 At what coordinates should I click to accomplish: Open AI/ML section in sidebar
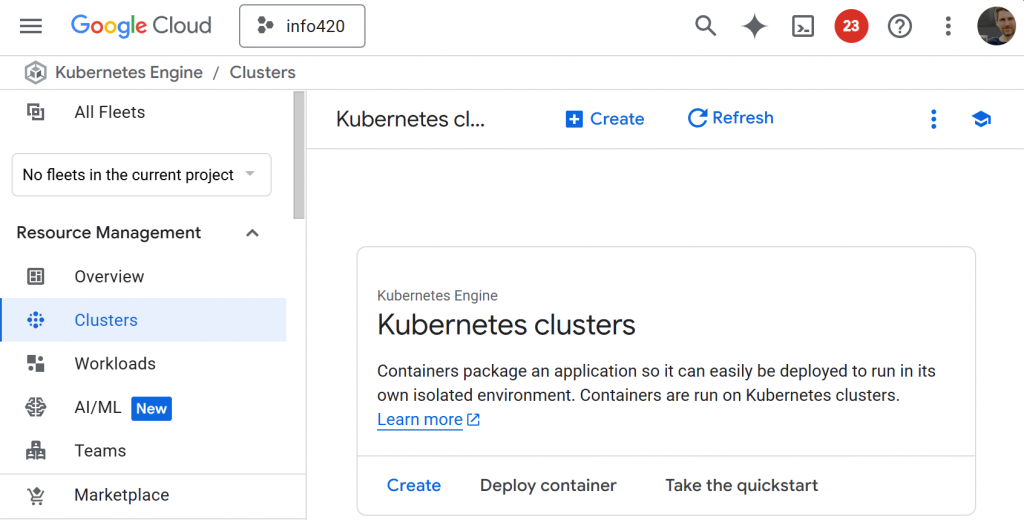tap(98, 408)
